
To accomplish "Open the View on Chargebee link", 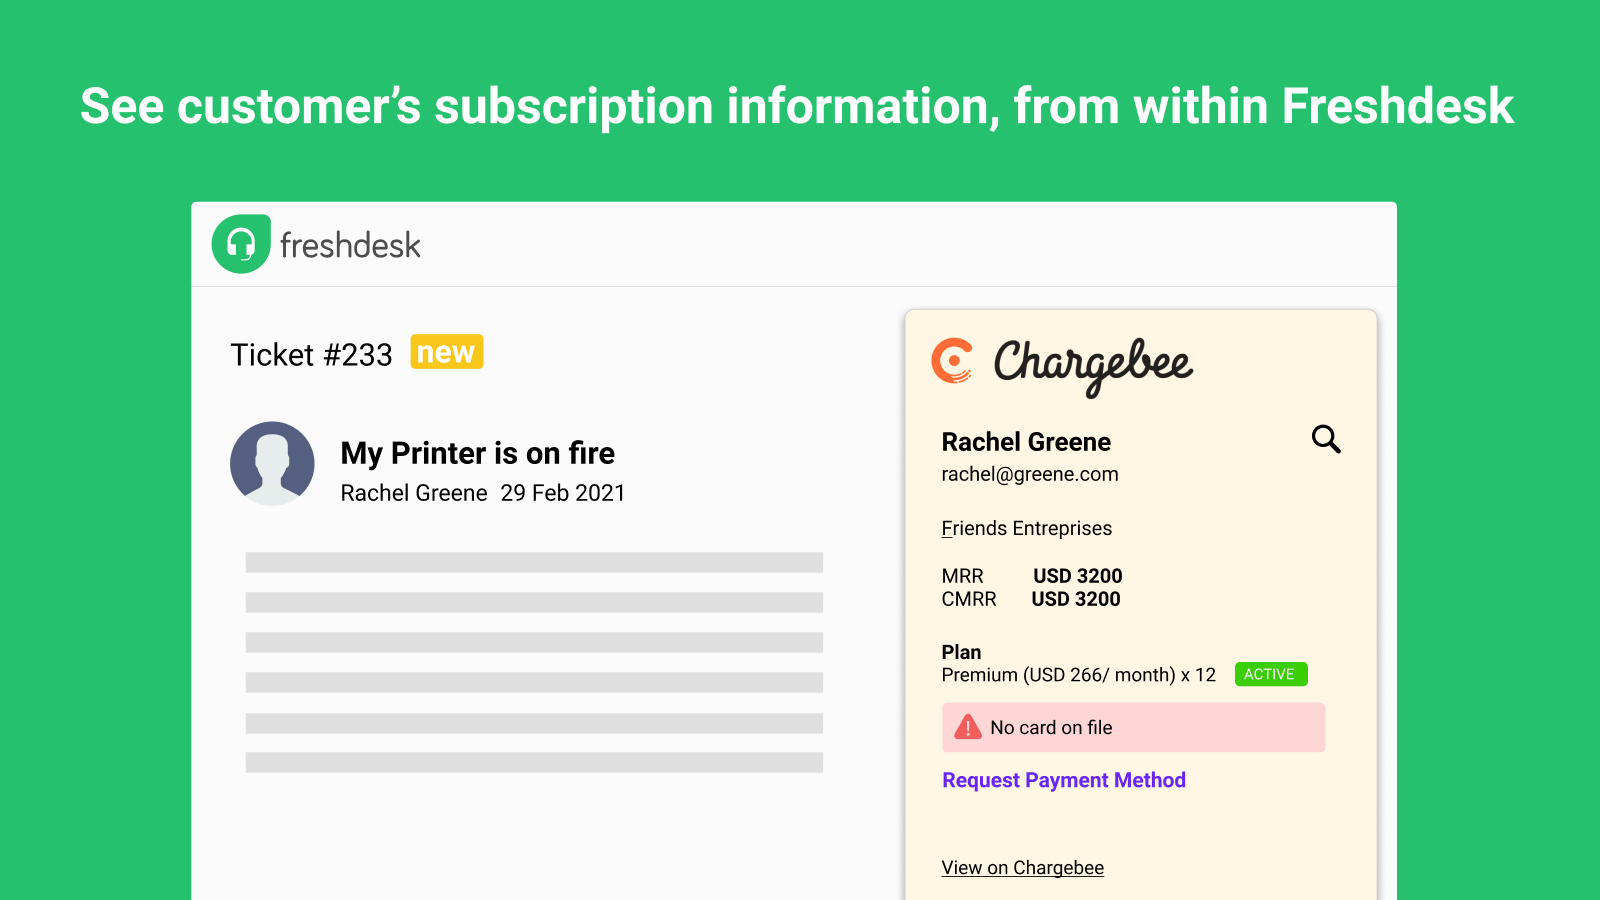I will point(1022,868).
